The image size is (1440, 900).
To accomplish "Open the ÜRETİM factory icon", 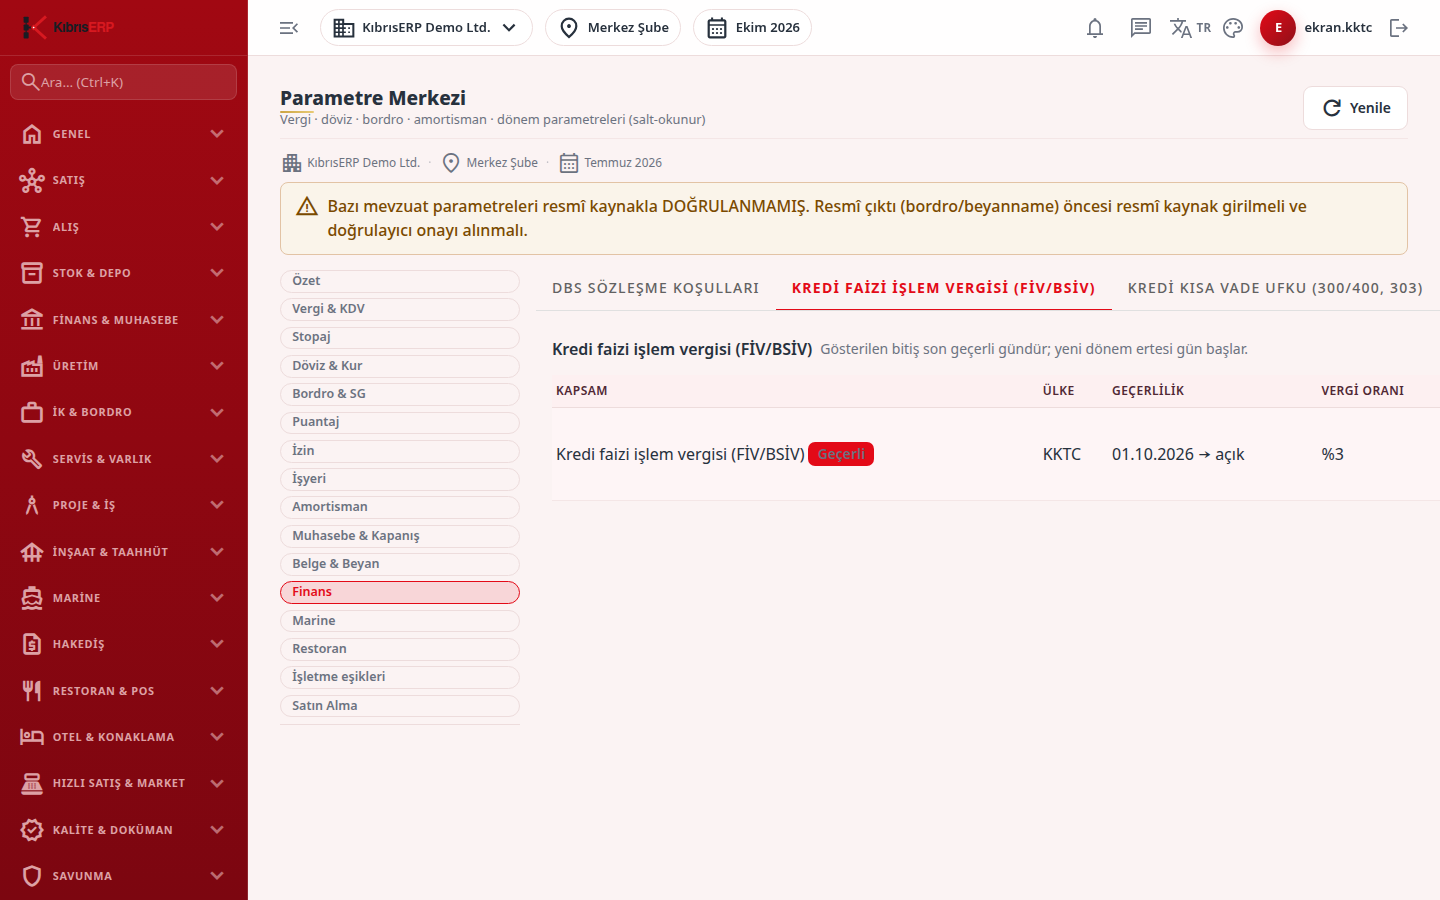I will coord(32,366).
